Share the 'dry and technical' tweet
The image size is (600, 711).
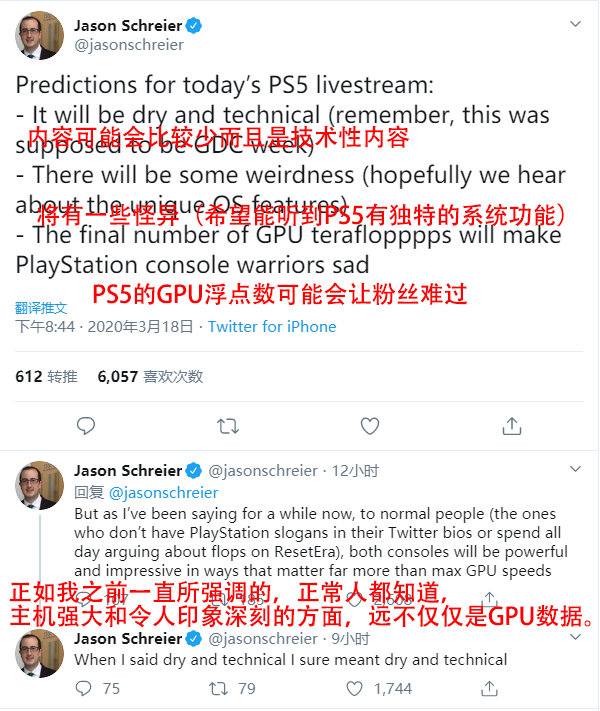click(489, 688)
